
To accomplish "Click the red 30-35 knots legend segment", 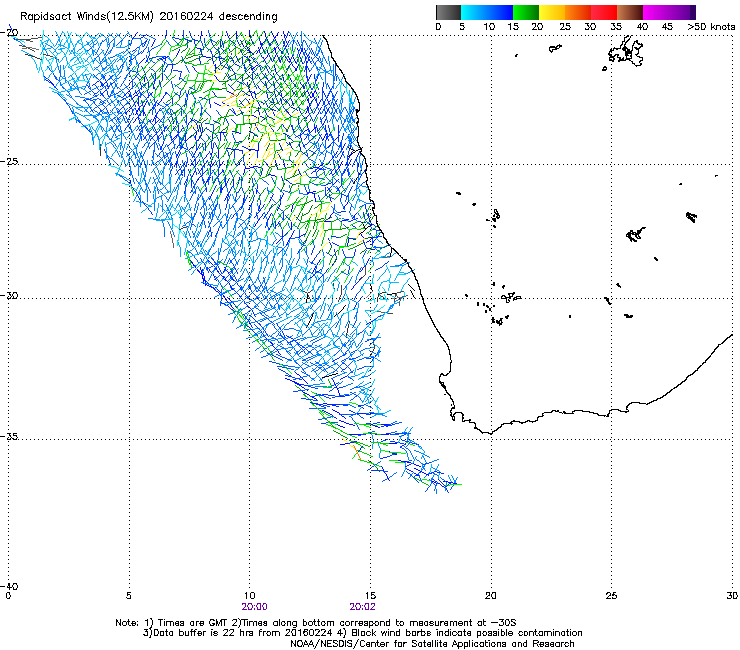I will (604, 12).
